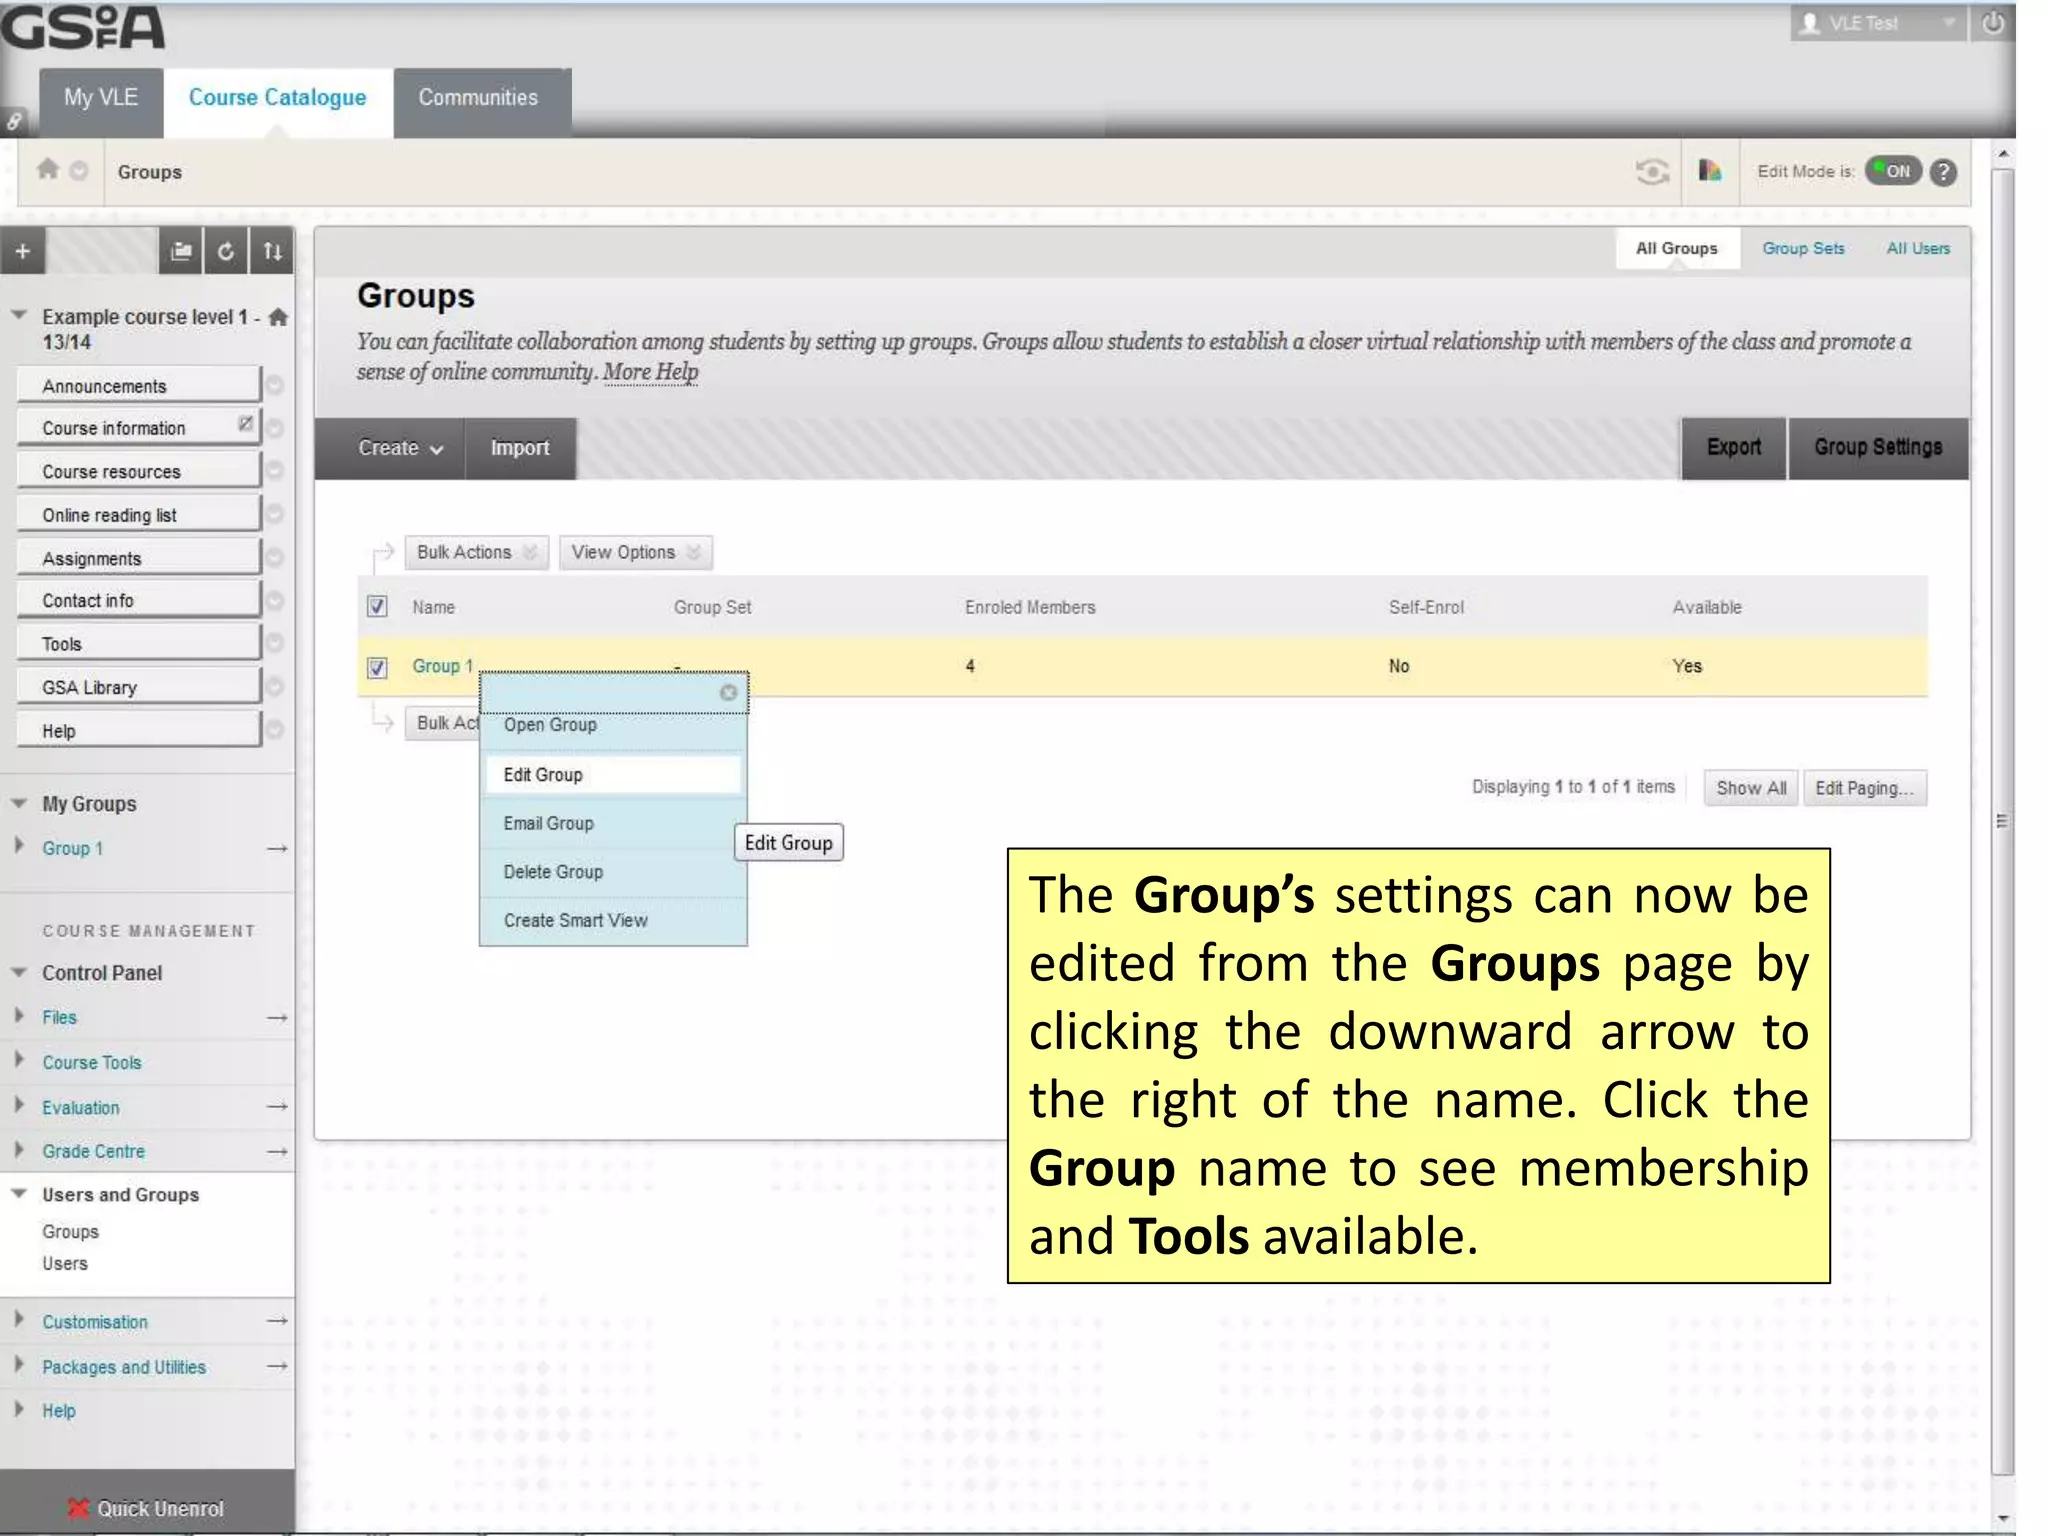Screen dimensions: 2048x1536
Task: Sort by the Enroled Members column header
Action: point(1029,607)
